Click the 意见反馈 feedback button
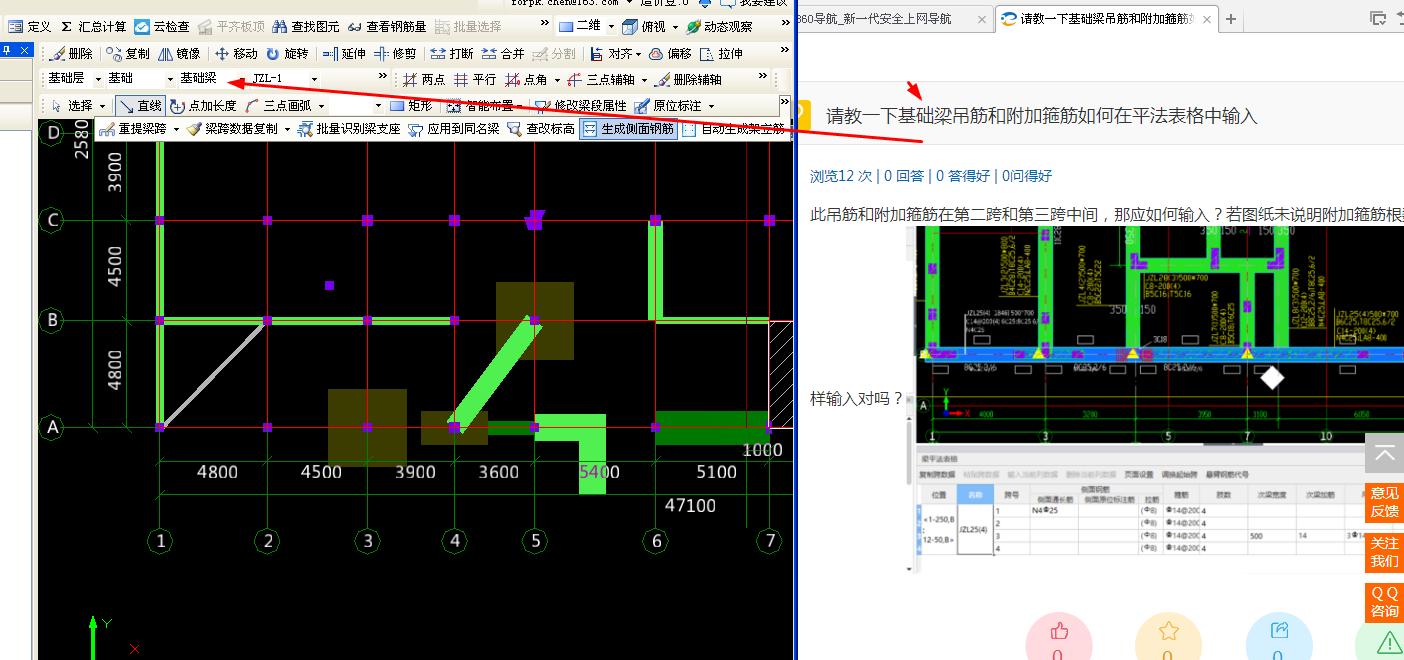 [1384, 502]
